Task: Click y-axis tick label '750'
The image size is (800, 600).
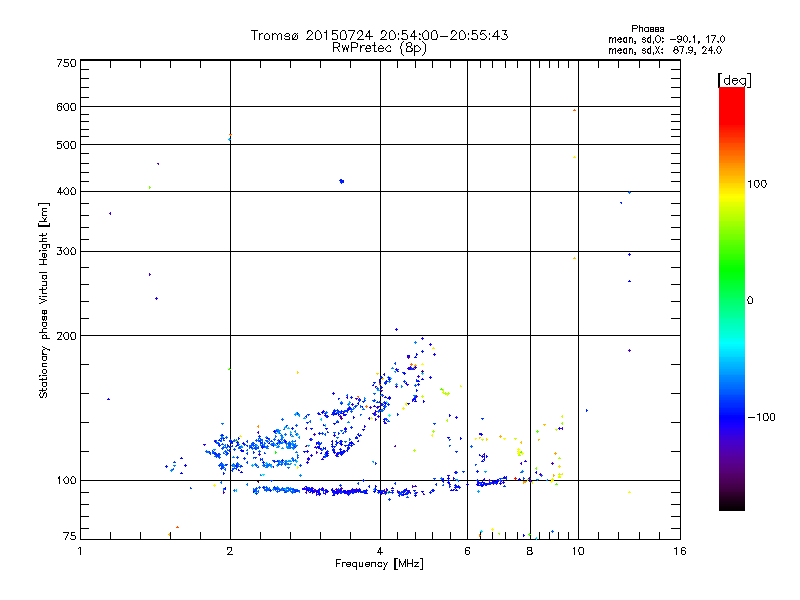Action: click(66, 63)
